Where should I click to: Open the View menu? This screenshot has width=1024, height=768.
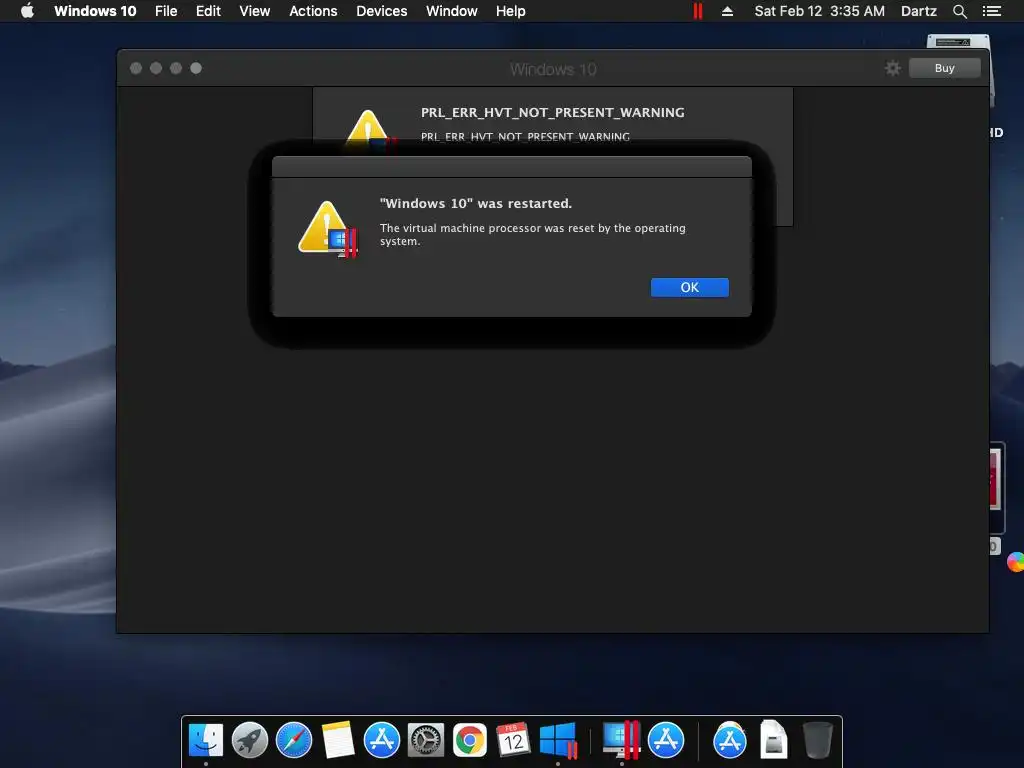pos(255,11)
